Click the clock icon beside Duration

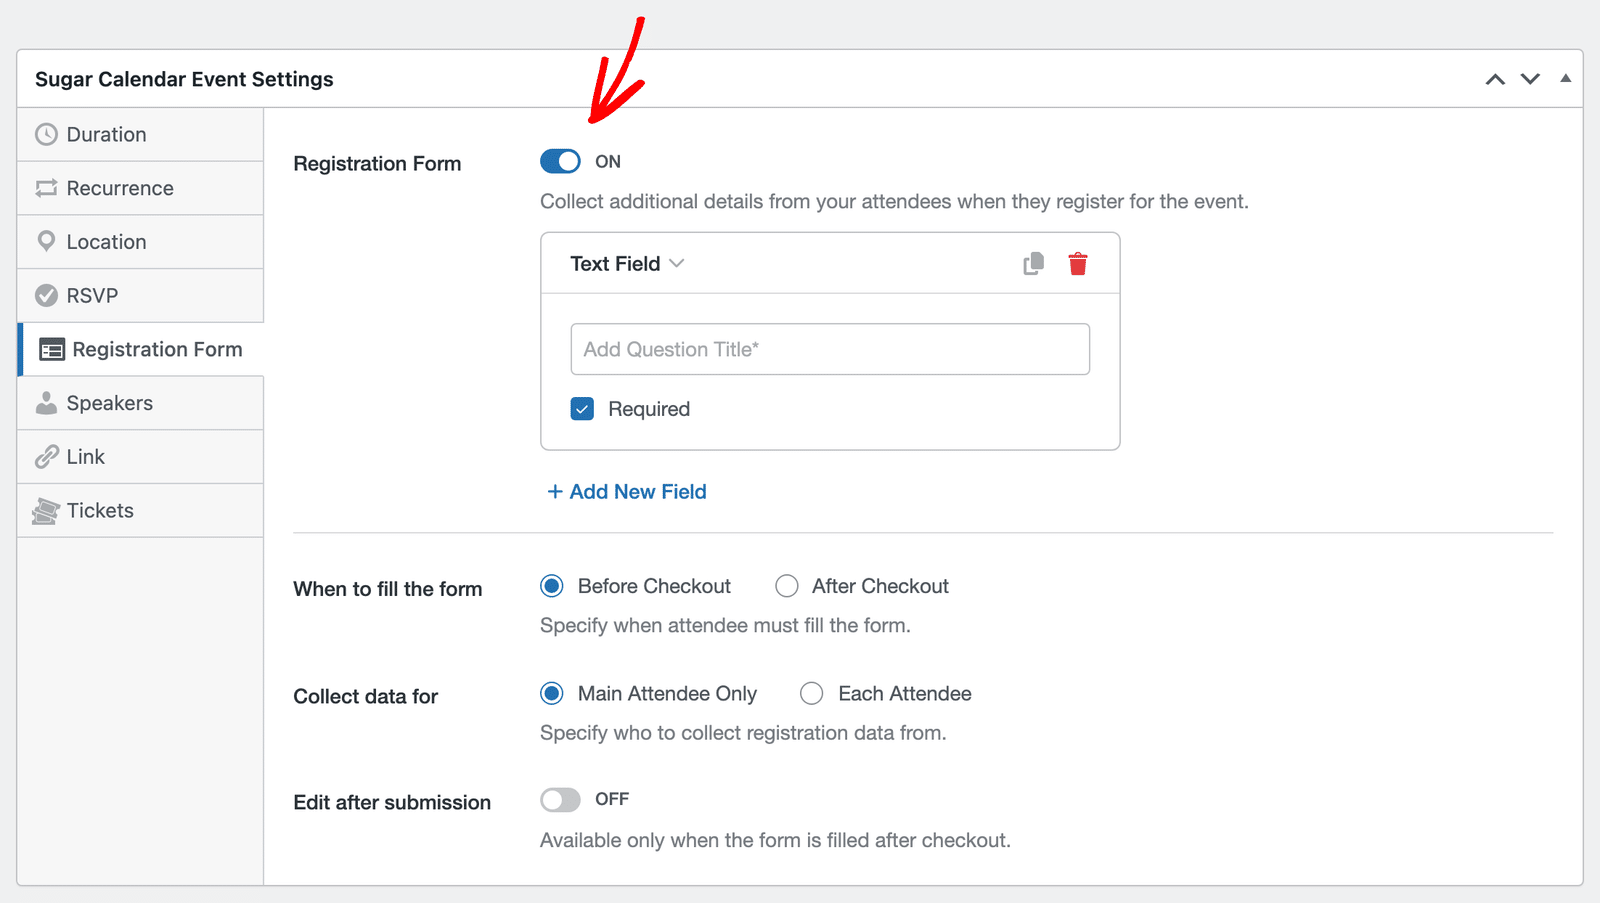(46, 134)
